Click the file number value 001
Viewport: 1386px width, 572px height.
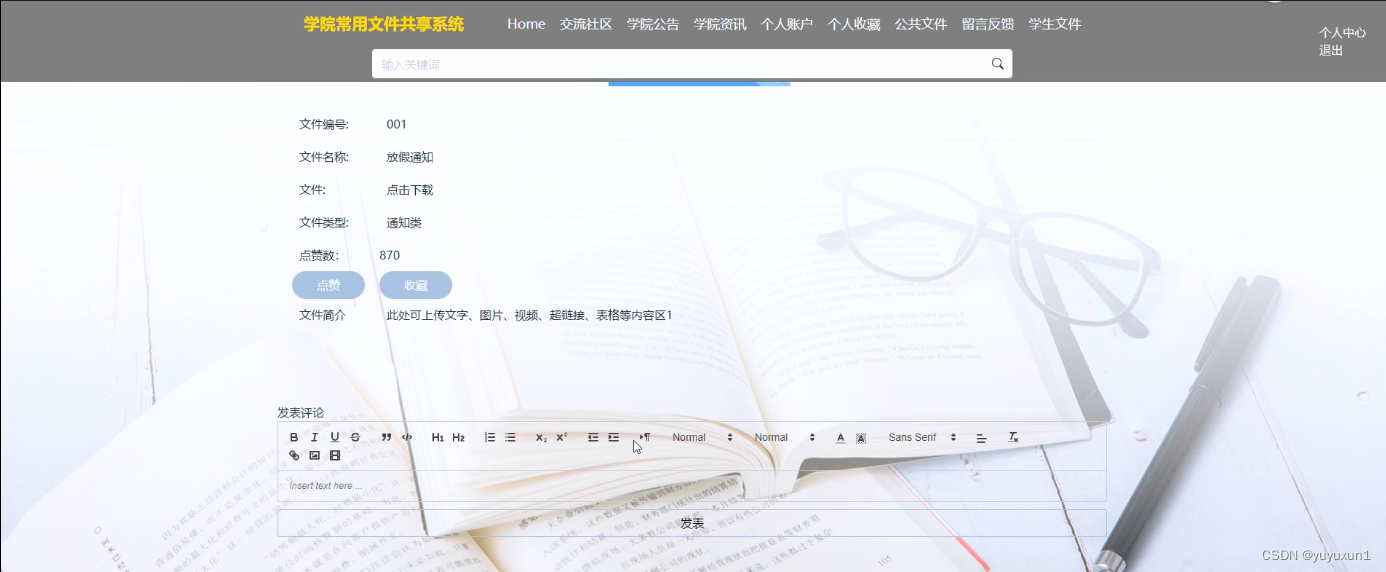[397, 124]
